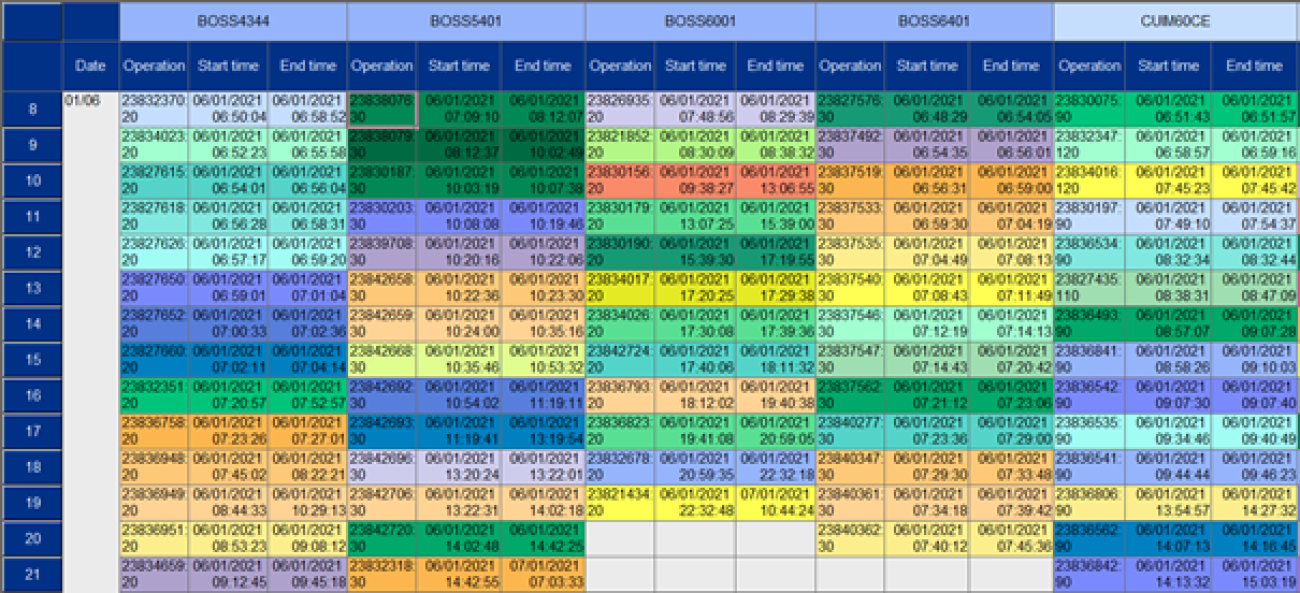
Task: Select the CUIM60CE header cell
Action: click(1176, 20)
